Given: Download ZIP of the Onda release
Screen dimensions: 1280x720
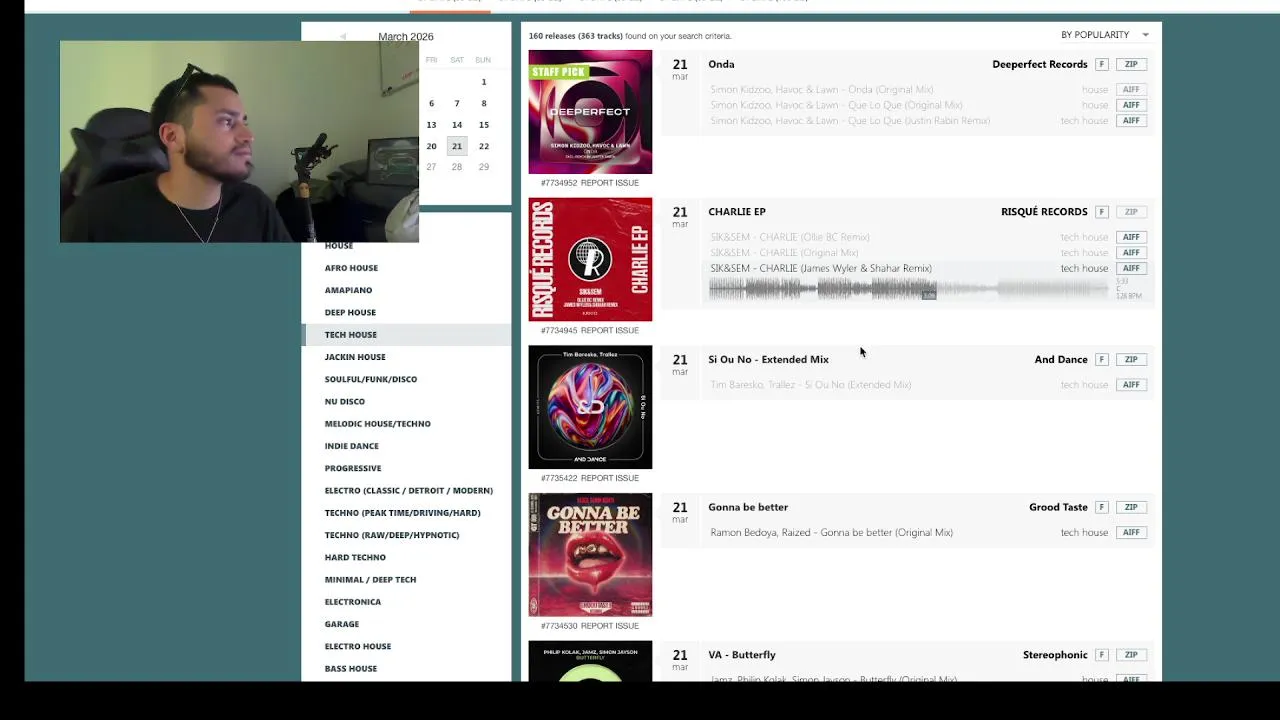Looking at the screenshot, I should 1131,64.
